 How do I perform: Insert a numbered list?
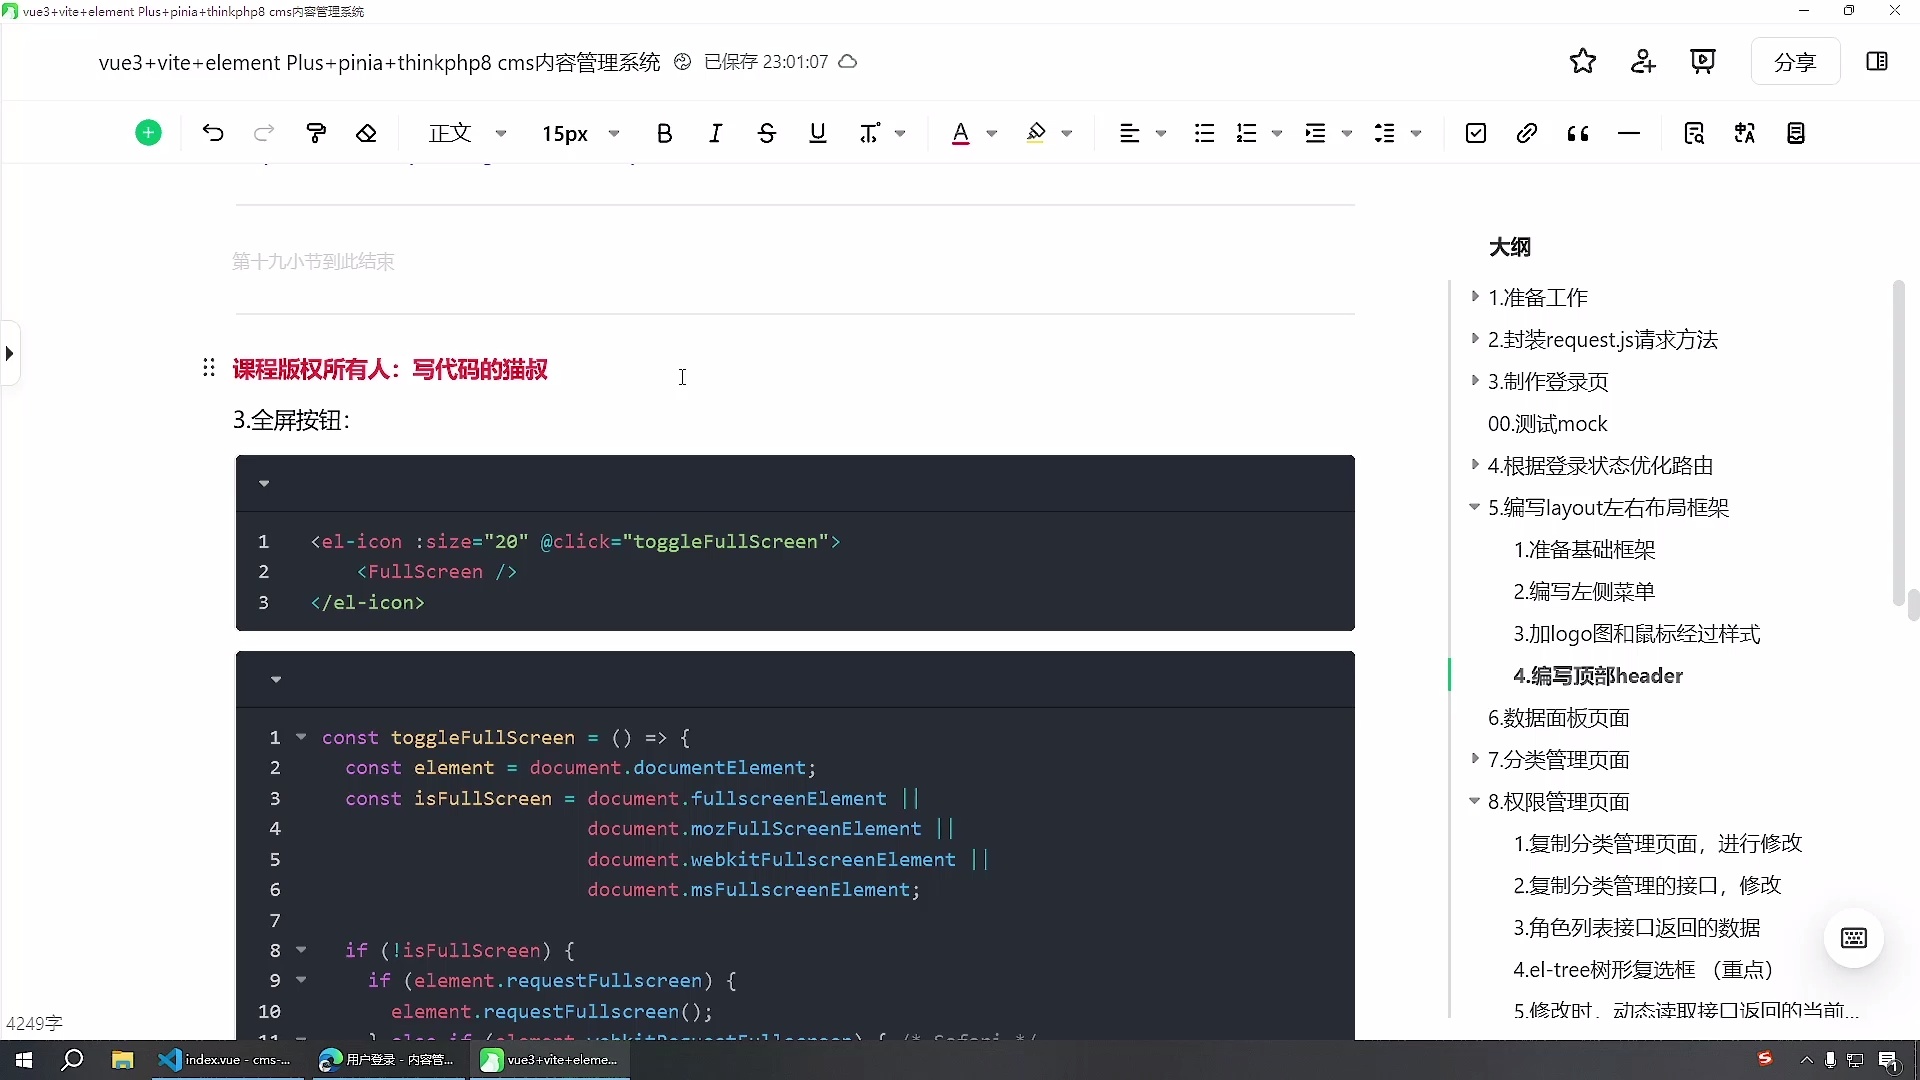(x=1246, y=133)
